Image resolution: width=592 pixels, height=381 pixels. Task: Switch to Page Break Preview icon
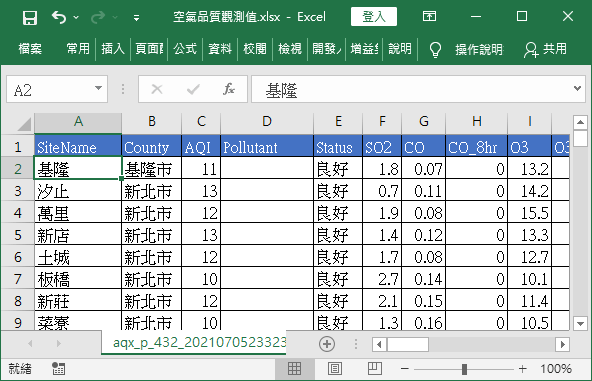coord(375,369)
